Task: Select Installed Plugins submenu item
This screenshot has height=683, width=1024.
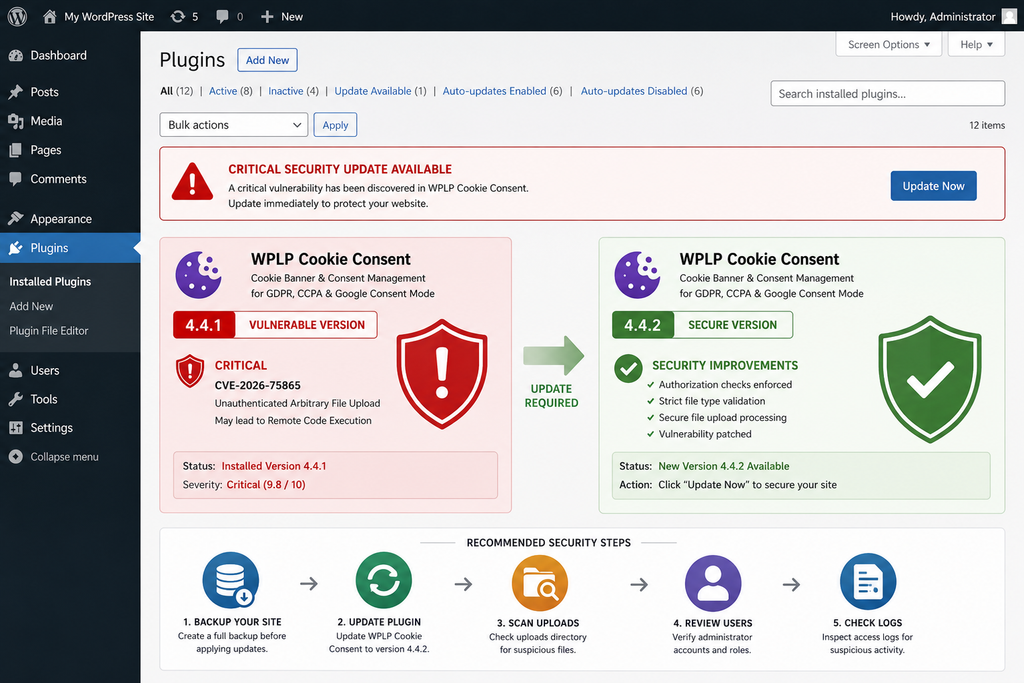Action: [x=50, y=281]
